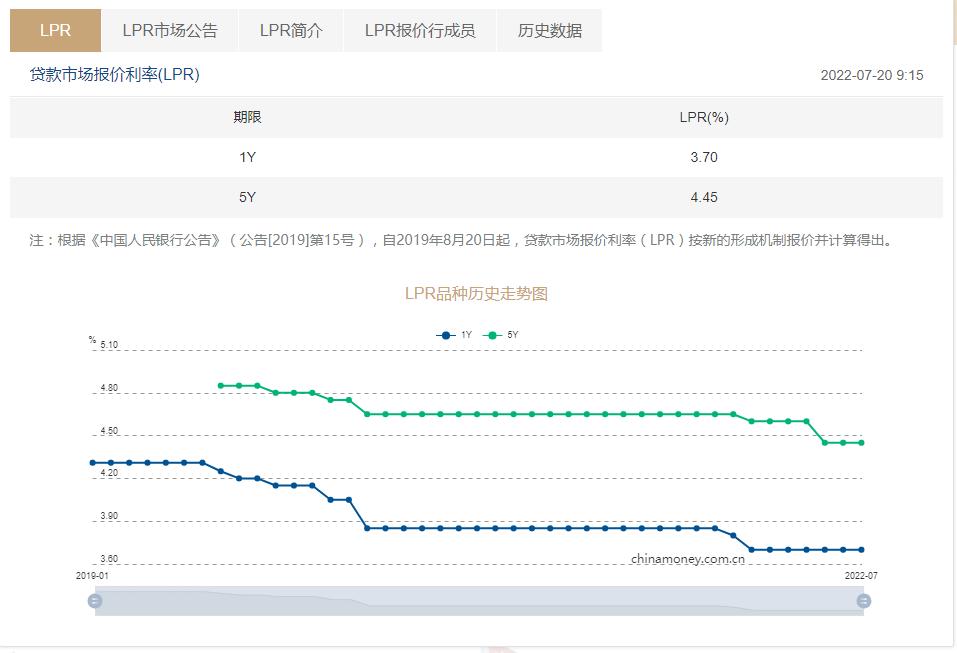Select the 1Y row in the LPR table
This screenshot has width=957, height=653.
point(478,155)
